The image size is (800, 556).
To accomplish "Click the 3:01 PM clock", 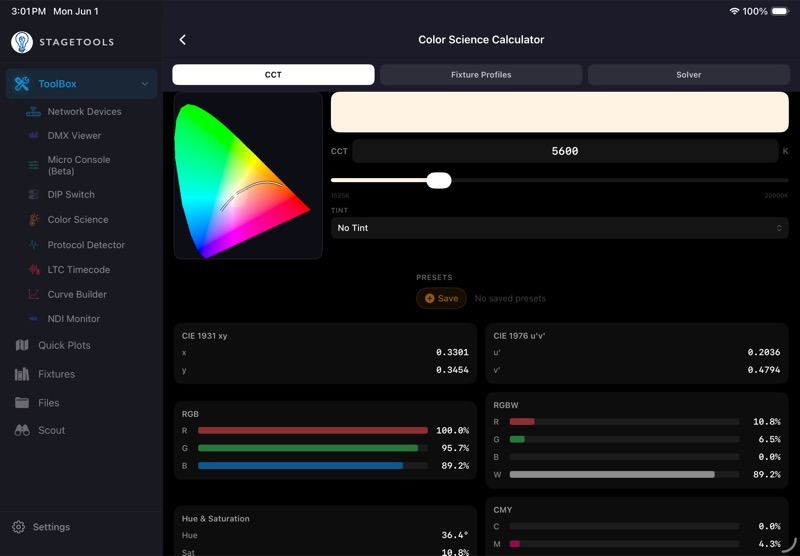I will click(29, 11).
